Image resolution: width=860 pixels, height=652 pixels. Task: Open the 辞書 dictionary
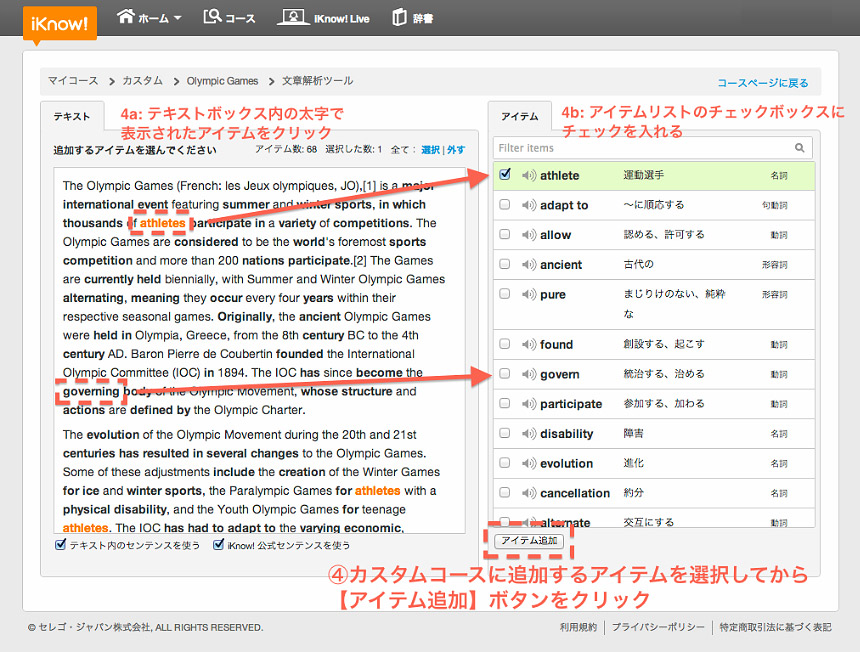[x=413, y=18]
